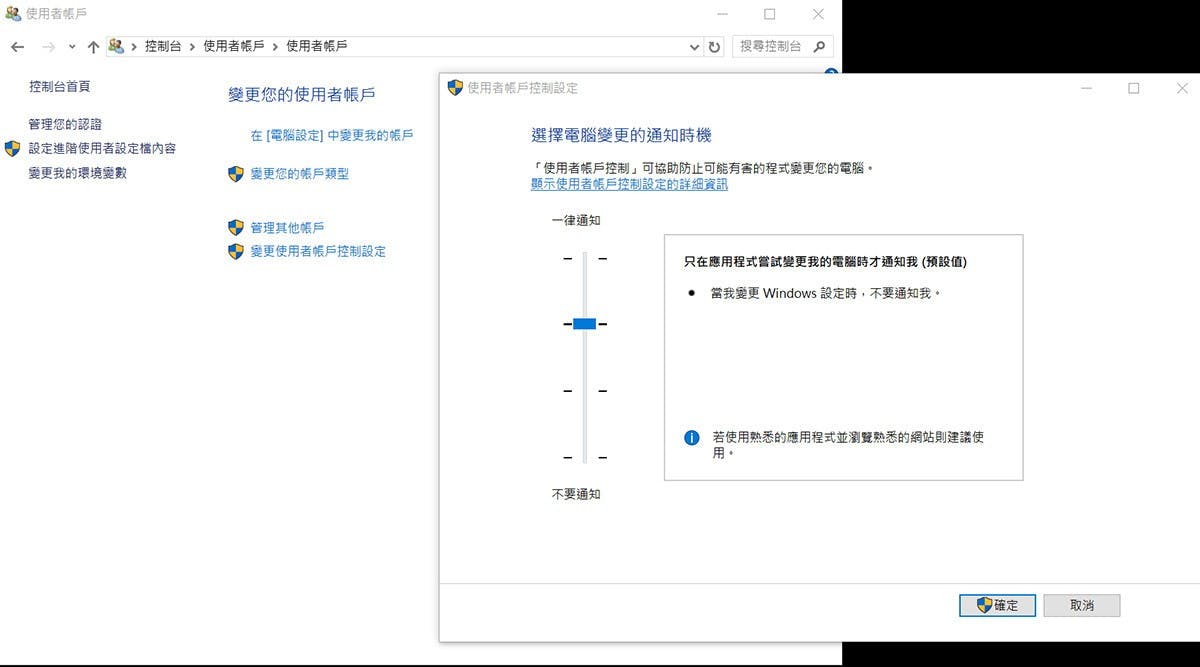The height and width of the screenshot is (667, 1200).
Task: Click the blue UAC slider thumb
Action: pos(585,324)
